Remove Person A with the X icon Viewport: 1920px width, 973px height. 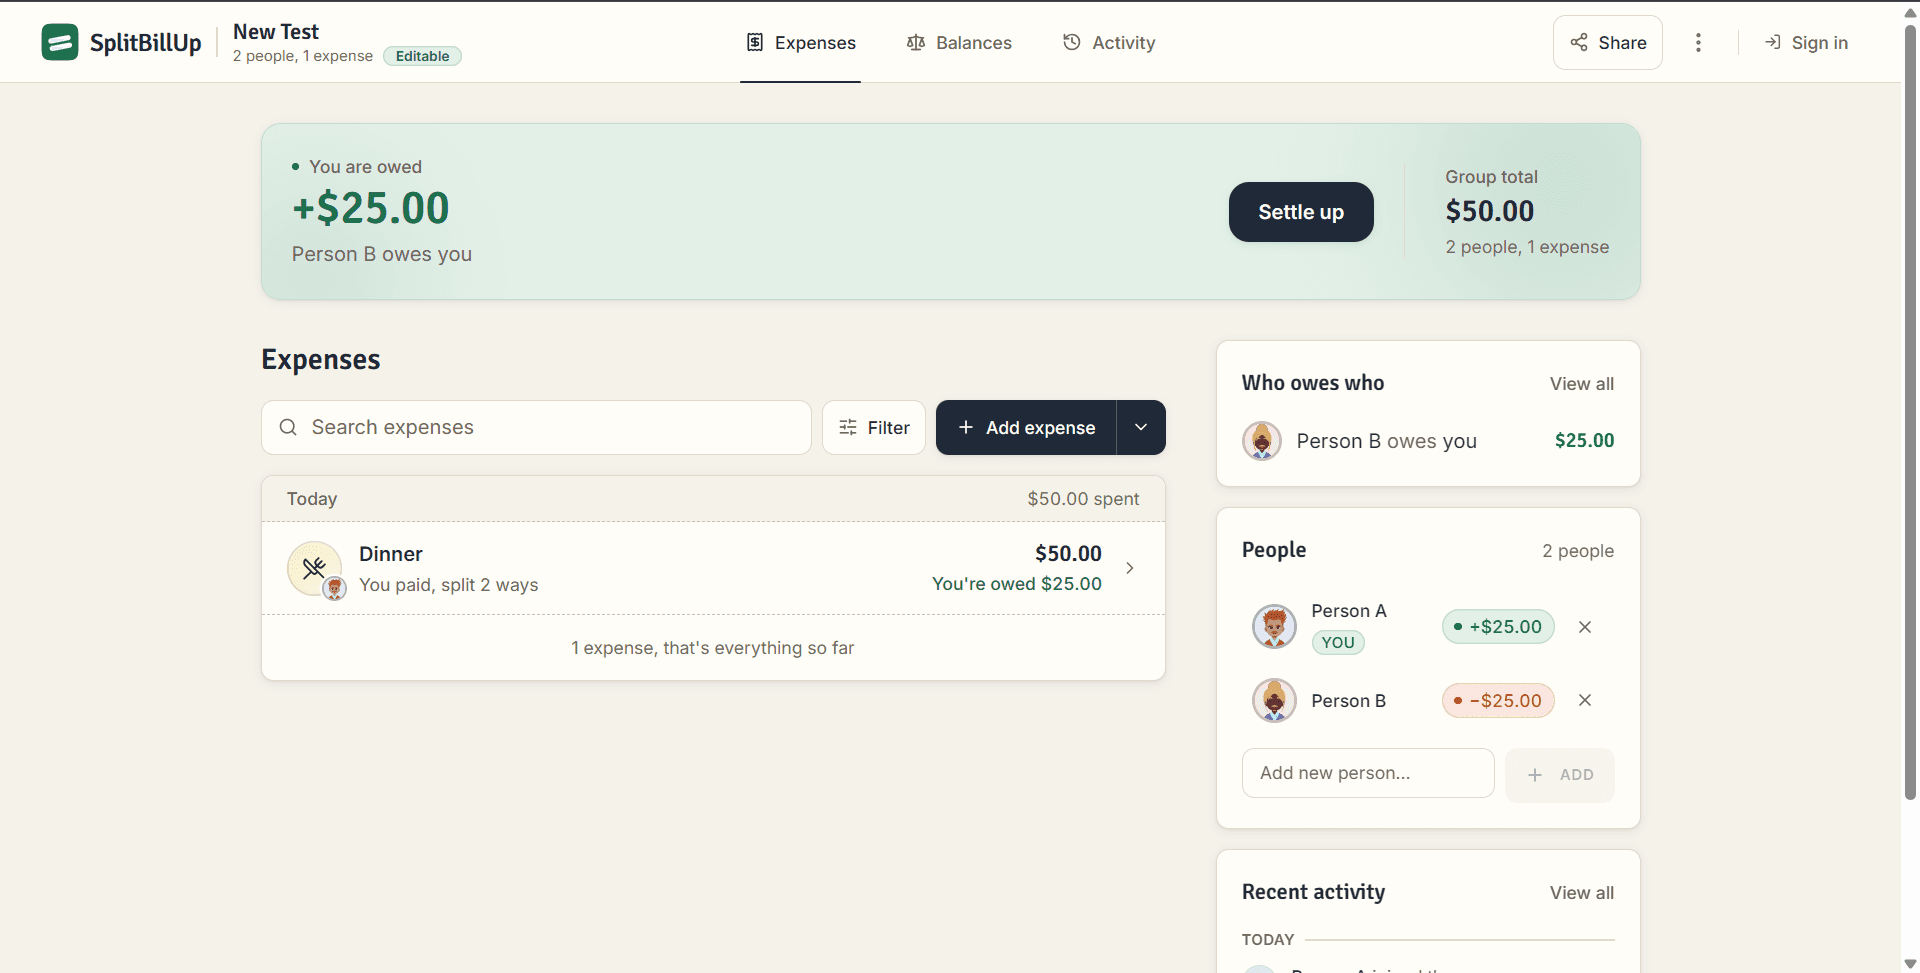1585,627
